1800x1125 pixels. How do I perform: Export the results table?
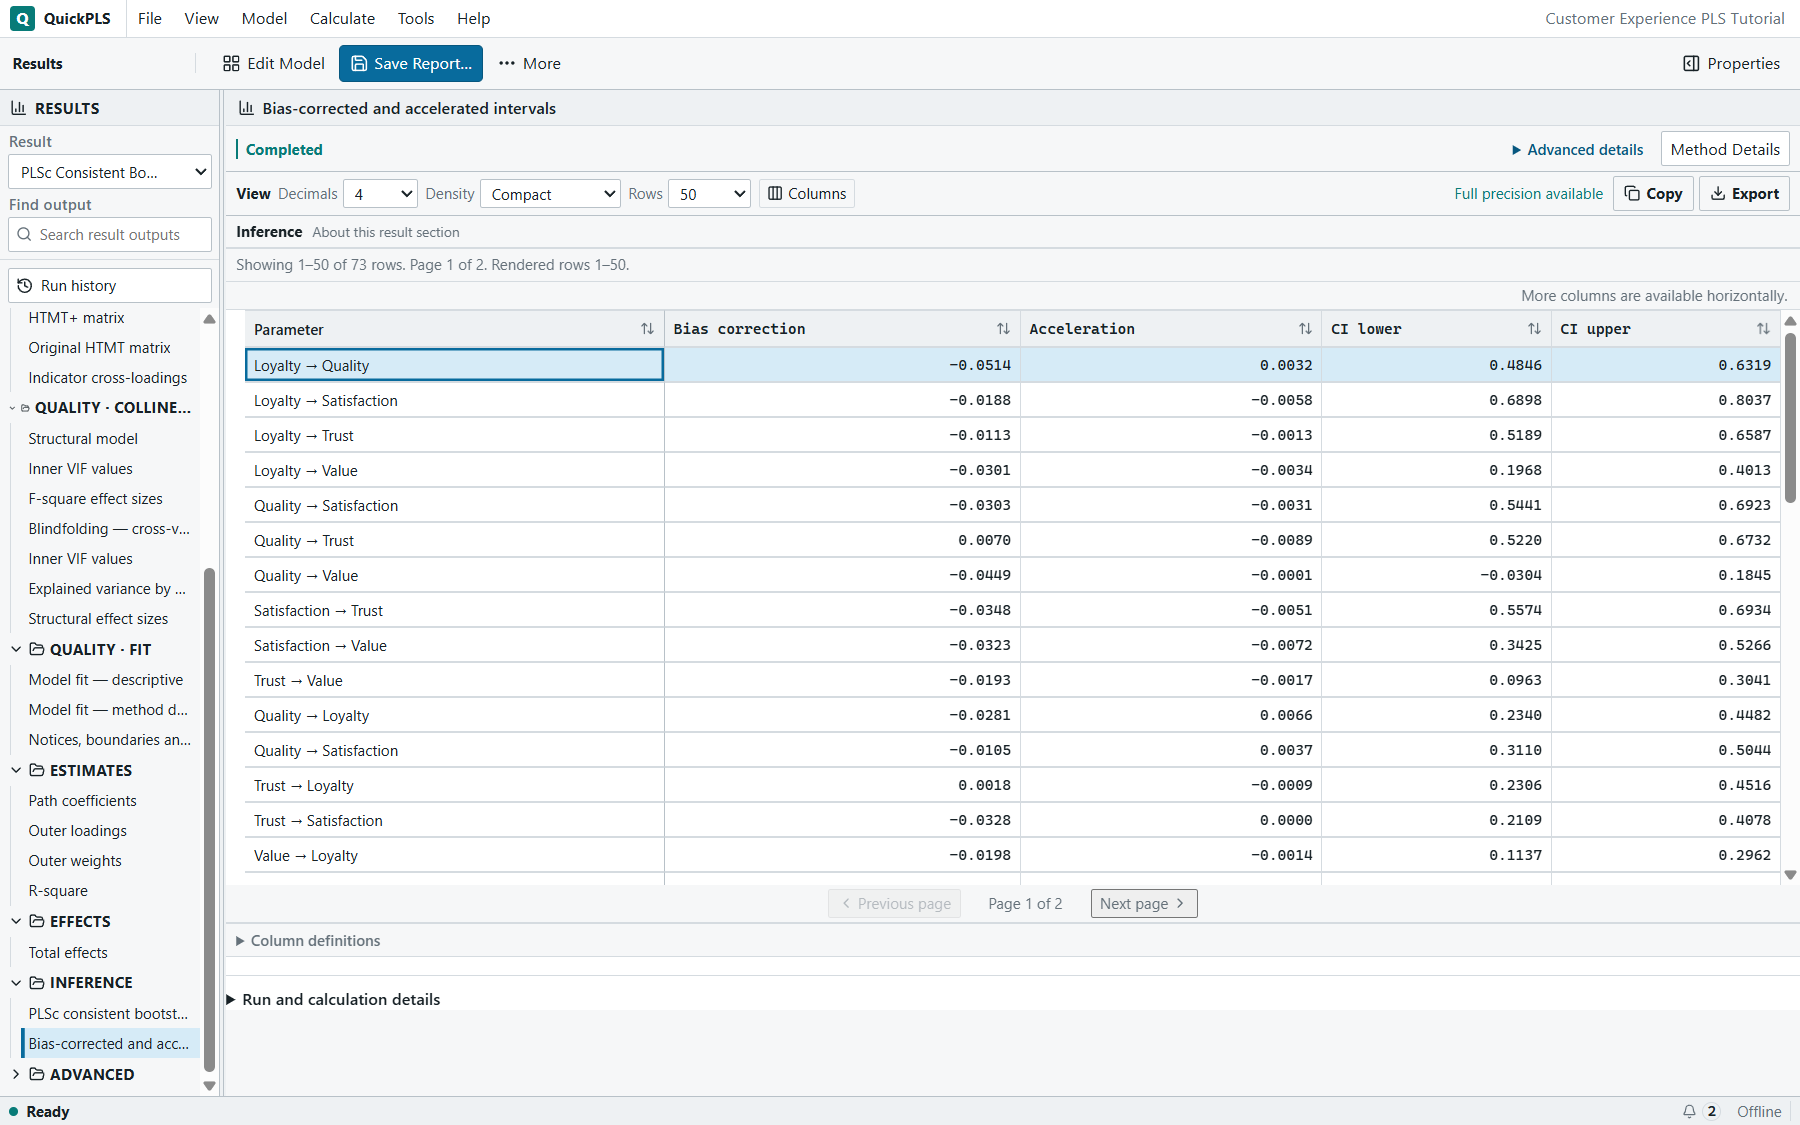pos(1744,194)
